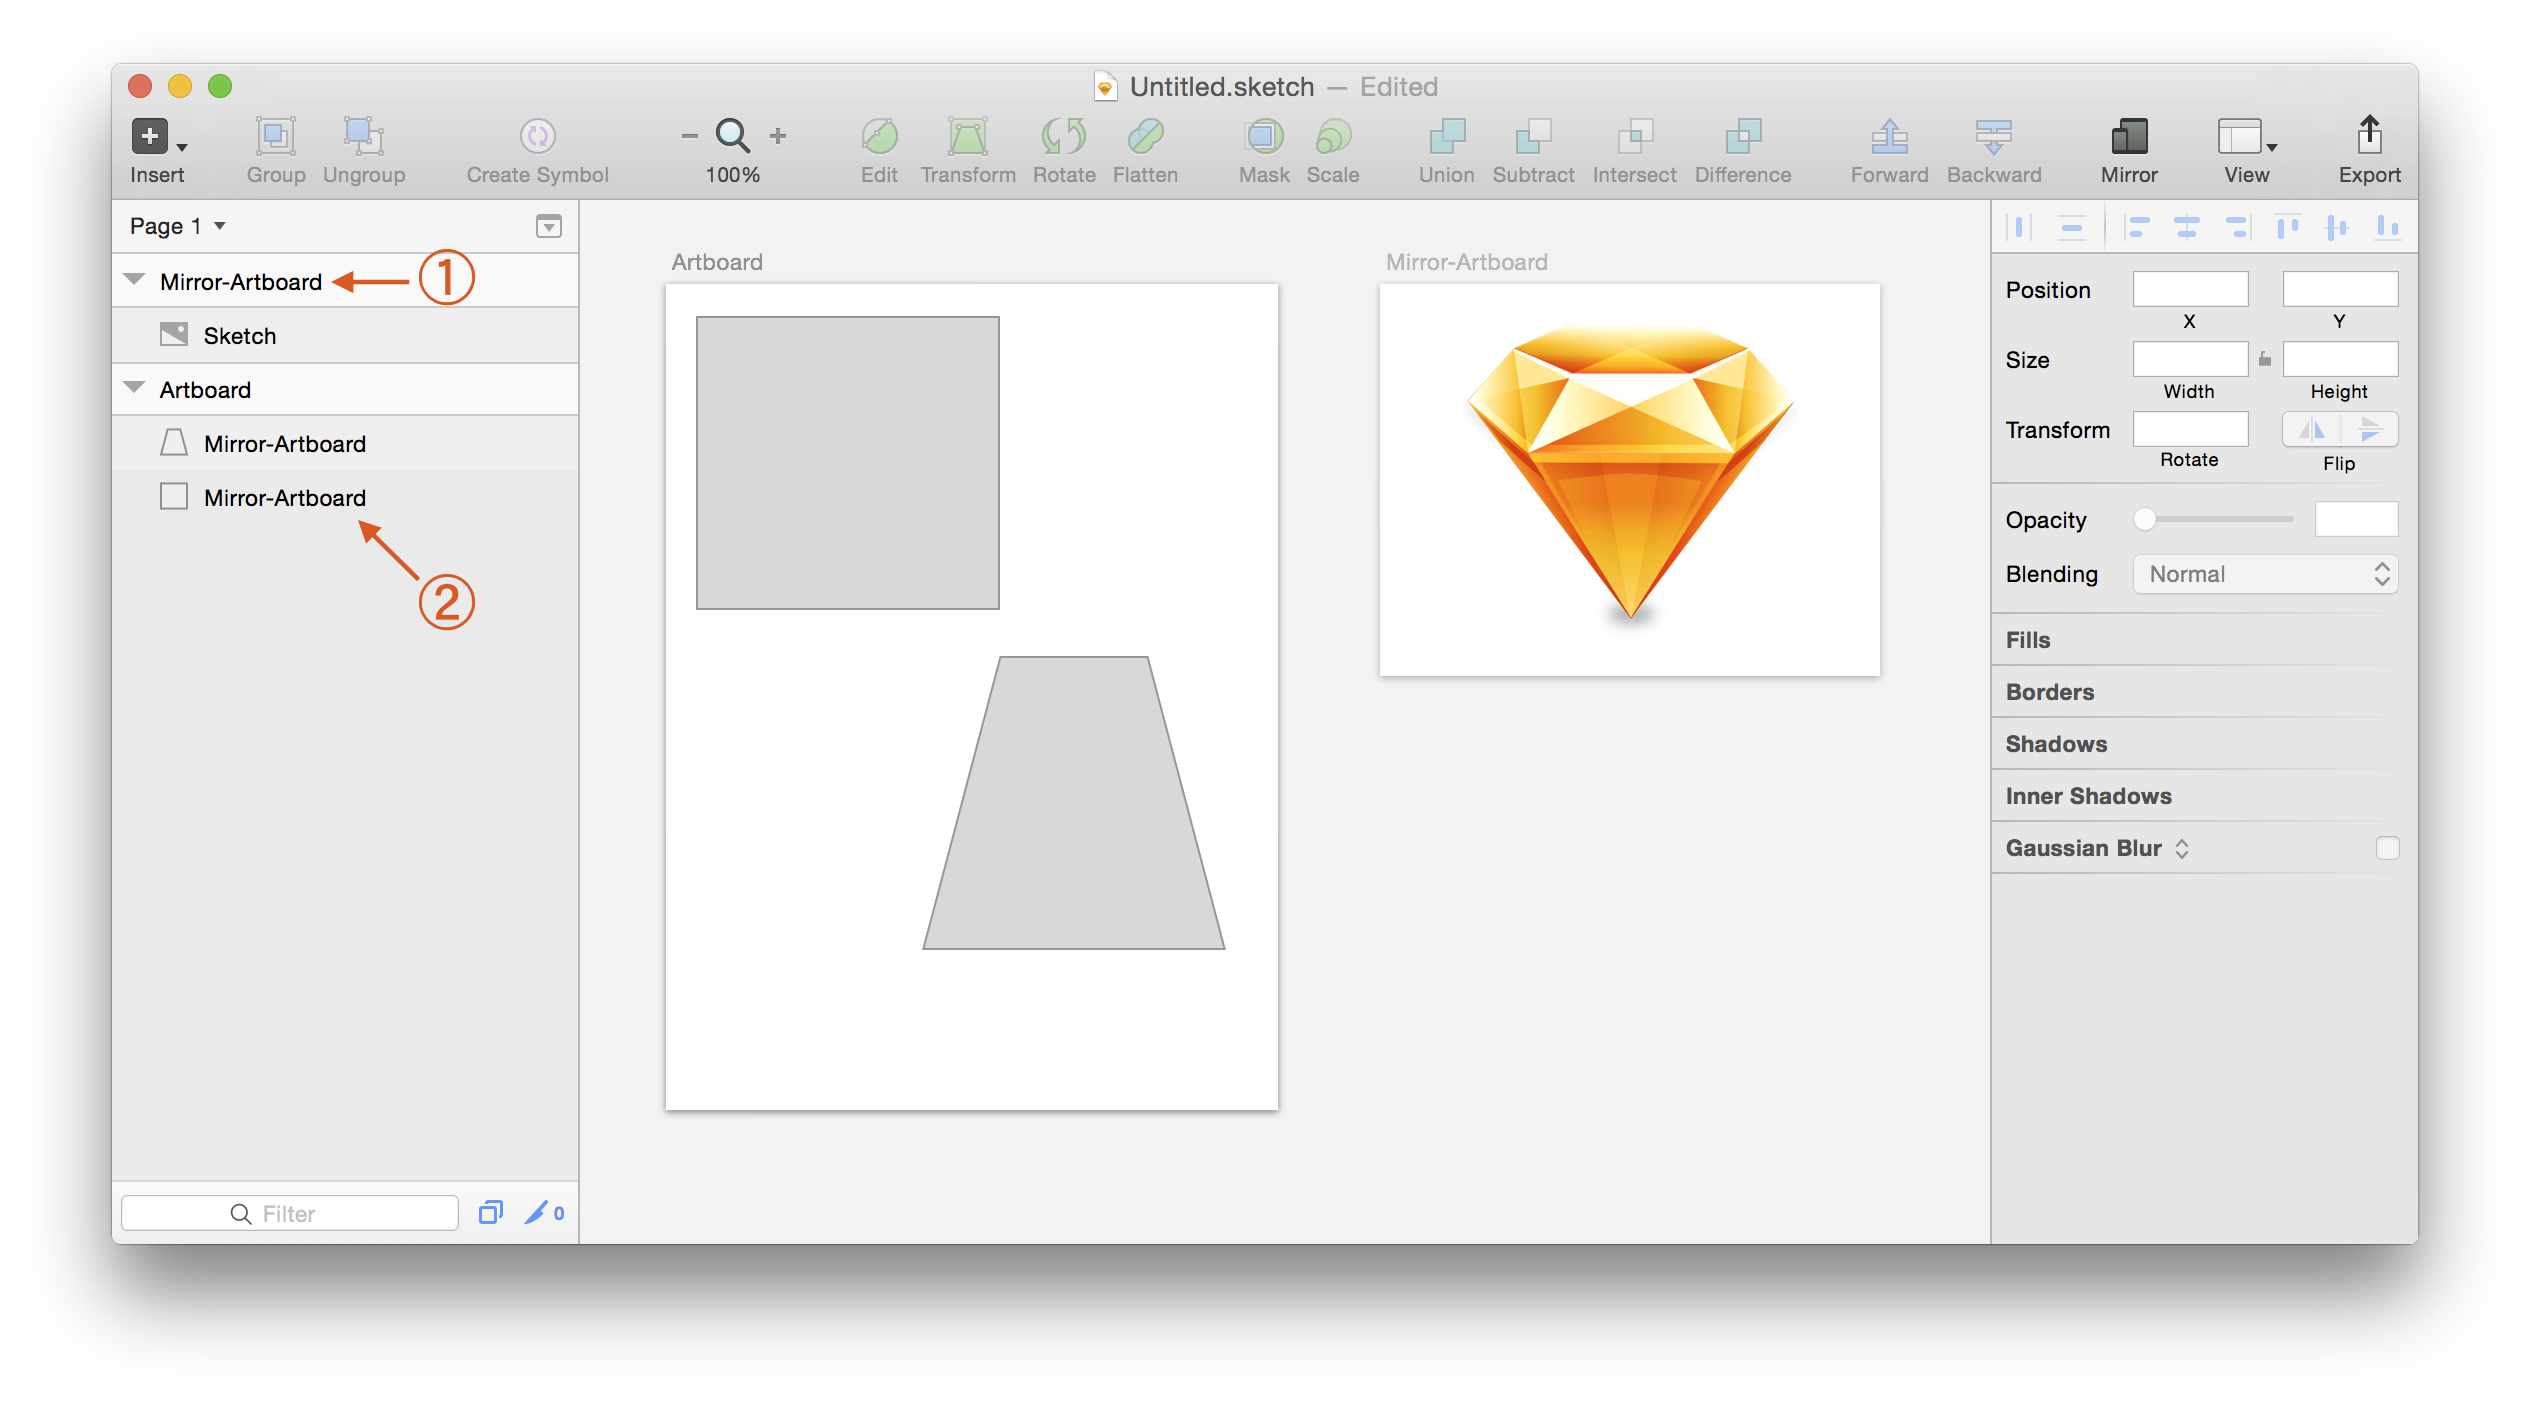Click the Shadows section header

click(2056, 744)
